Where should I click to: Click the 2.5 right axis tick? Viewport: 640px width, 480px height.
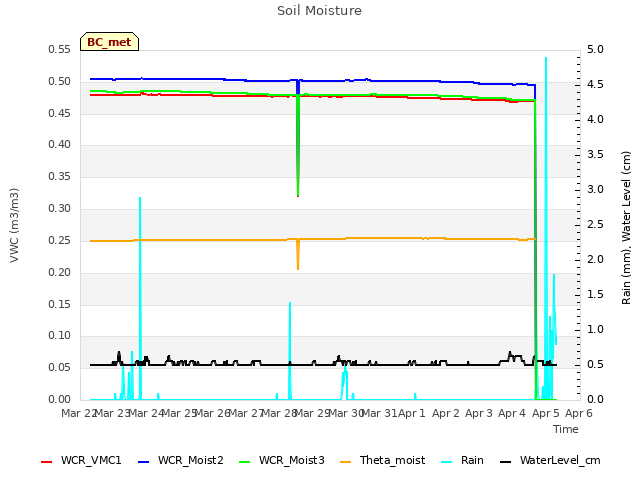(595, 224)
